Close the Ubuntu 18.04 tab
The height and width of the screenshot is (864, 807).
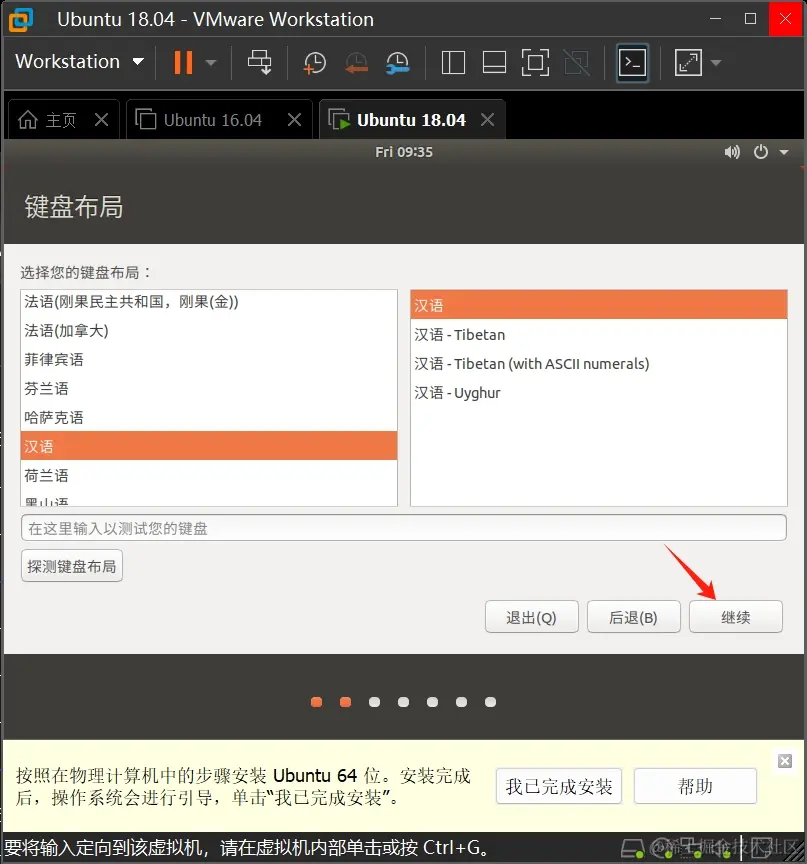click(488, 120)
